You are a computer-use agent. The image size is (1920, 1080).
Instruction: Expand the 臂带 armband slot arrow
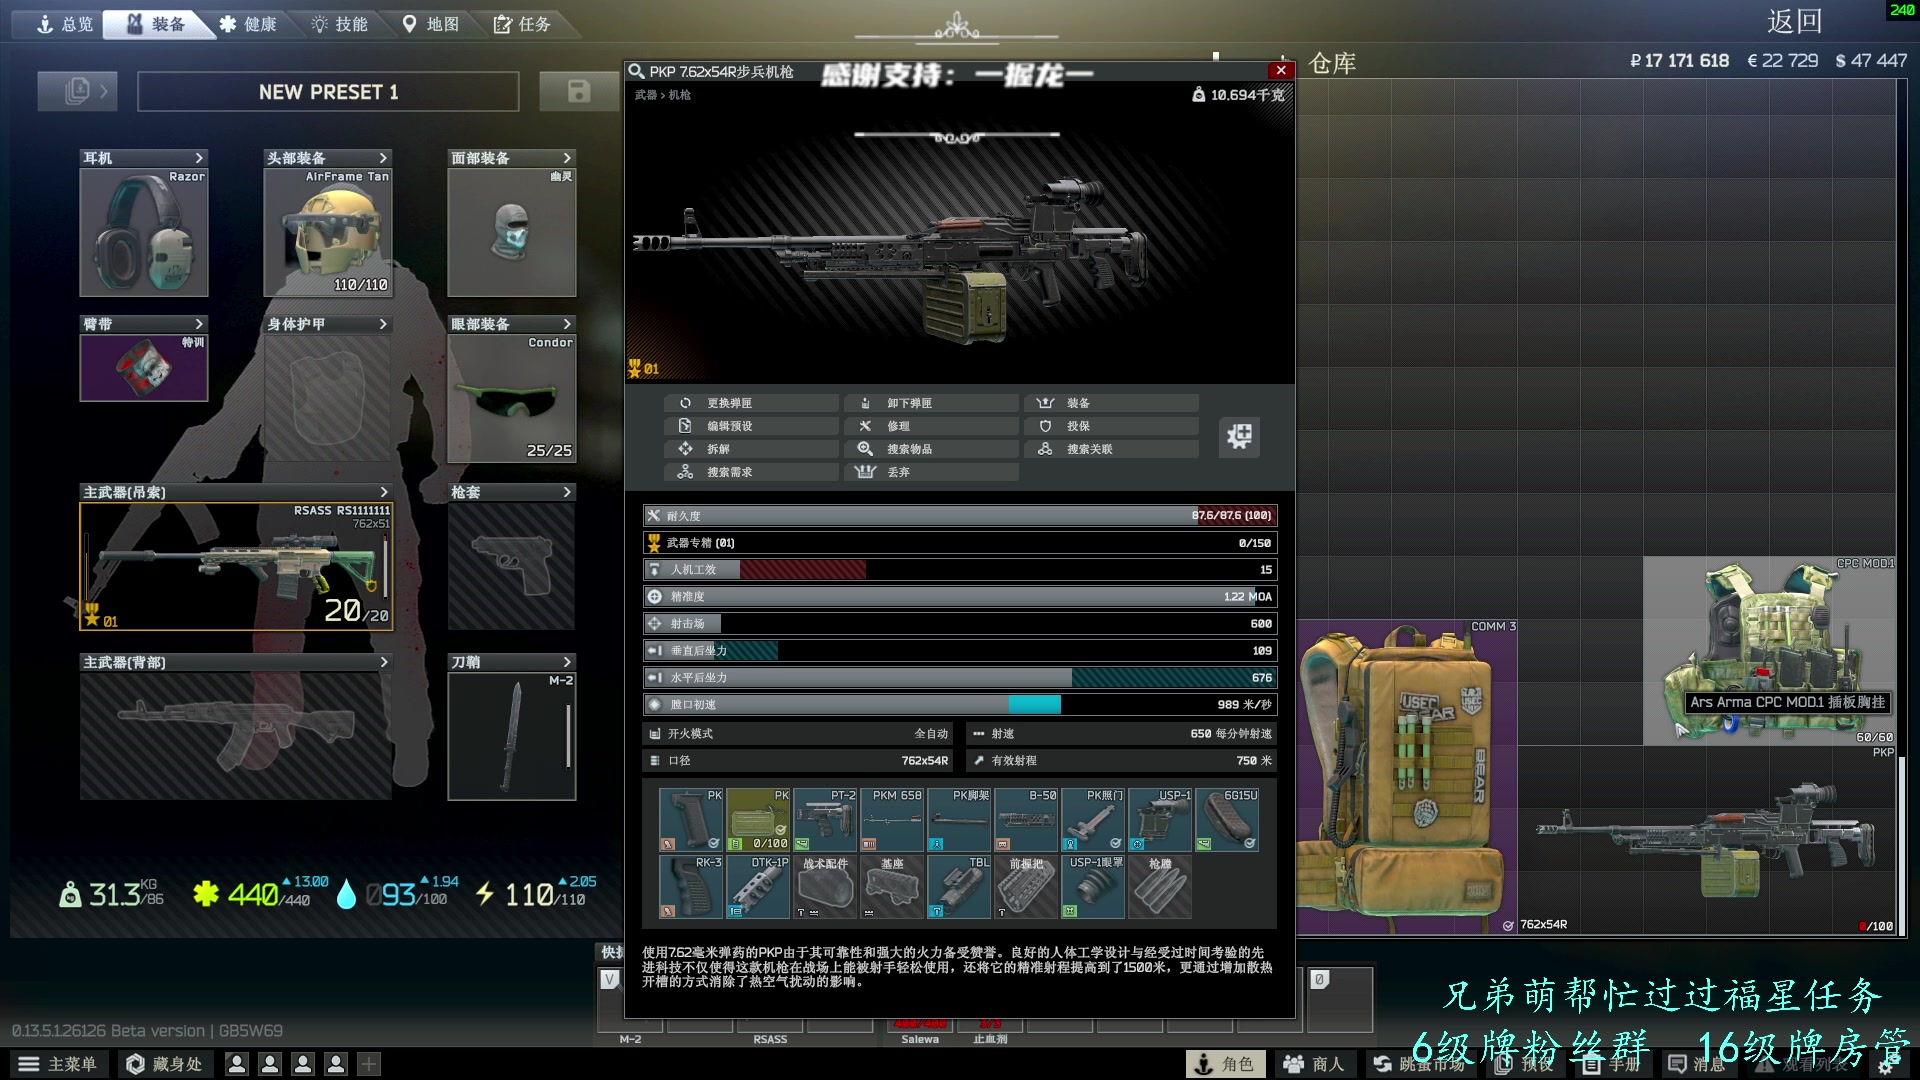click(199, 324)
